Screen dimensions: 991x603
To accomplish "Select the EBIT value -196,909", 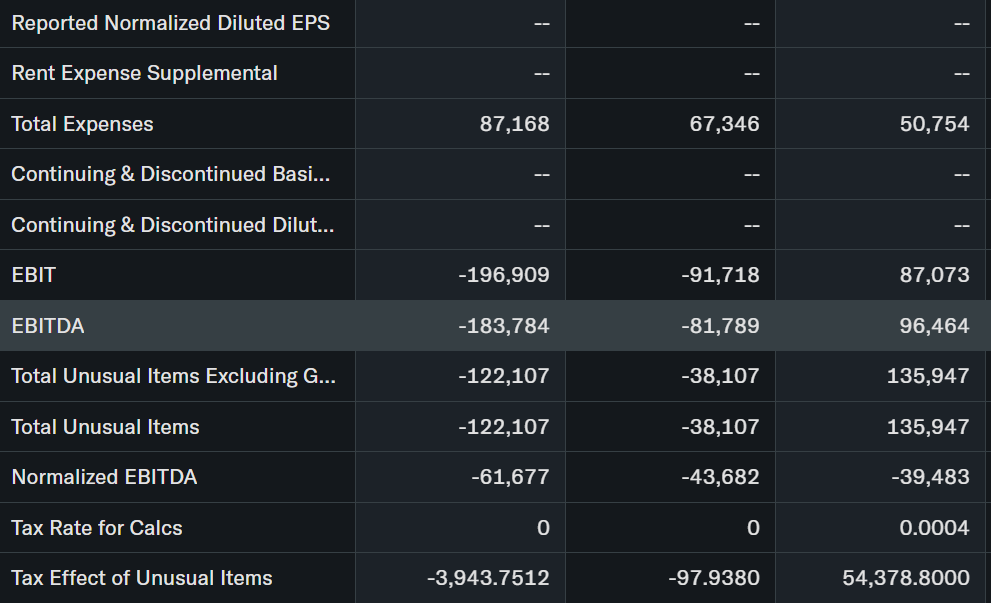I will [x=503, y=275].
